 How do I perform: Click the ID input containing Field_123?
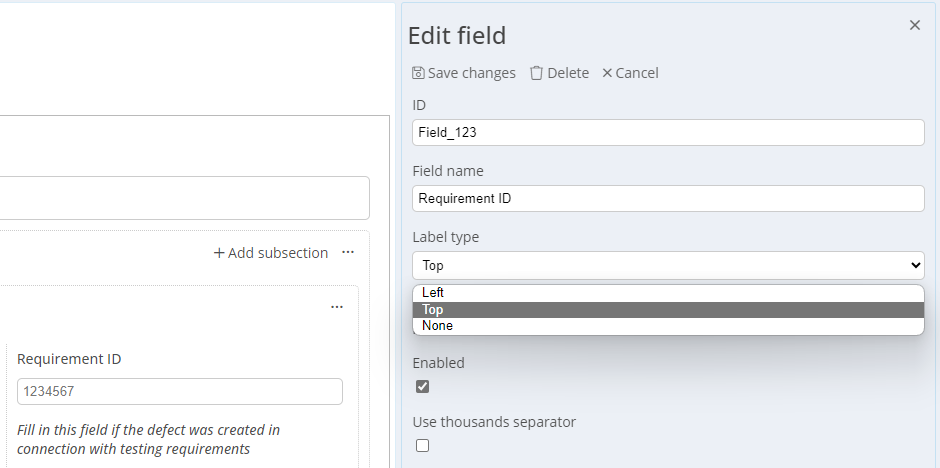668,132
